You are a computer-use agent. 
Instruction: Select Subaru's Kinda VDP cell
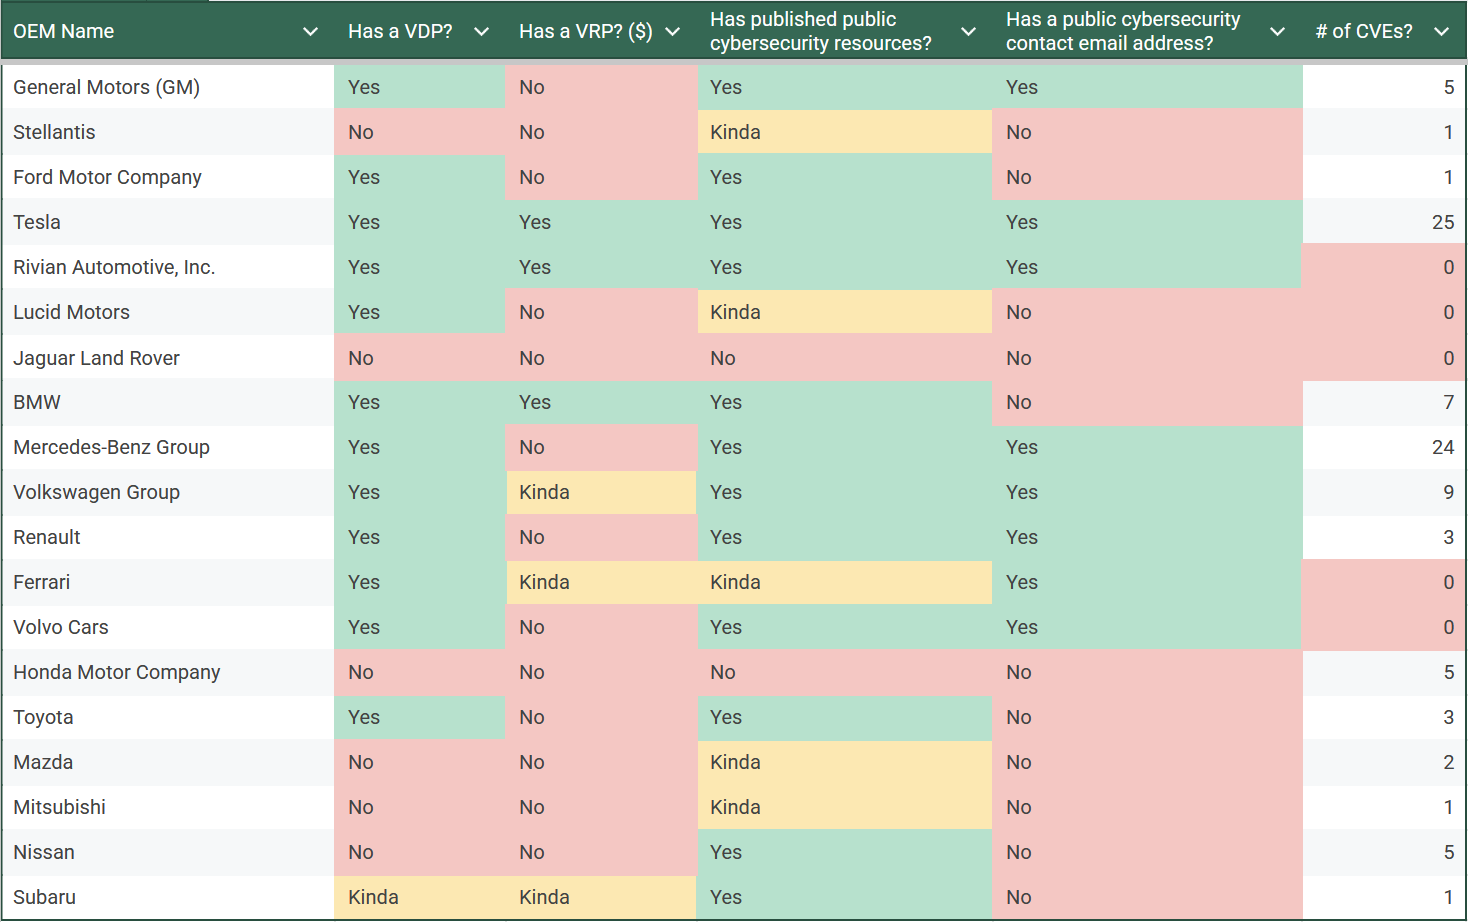(x=420, y=897)
